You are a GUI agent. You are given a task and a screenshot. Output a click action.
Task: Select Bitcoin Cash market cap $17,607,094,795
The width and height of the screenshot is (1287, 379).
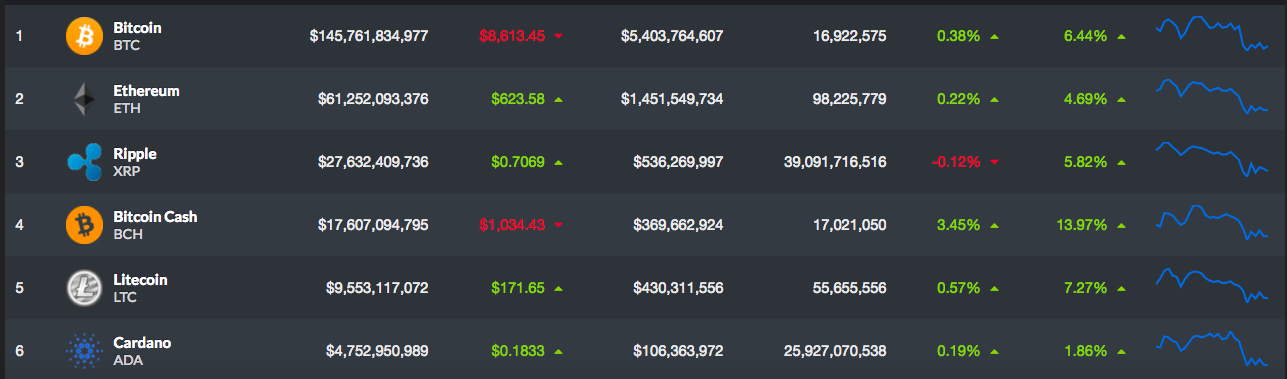(x=373, y=225)
